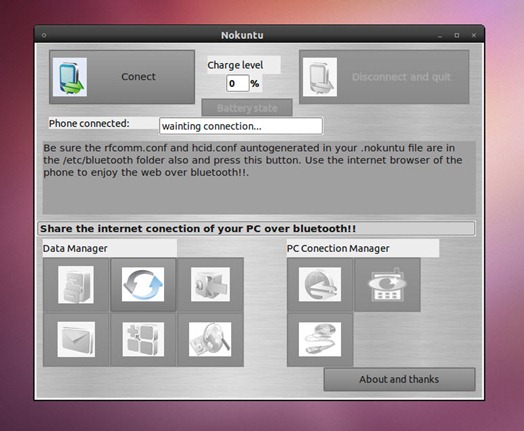Open About and thanks
The height and width of the screenshot is (431, 524).
tap(399, 379)
